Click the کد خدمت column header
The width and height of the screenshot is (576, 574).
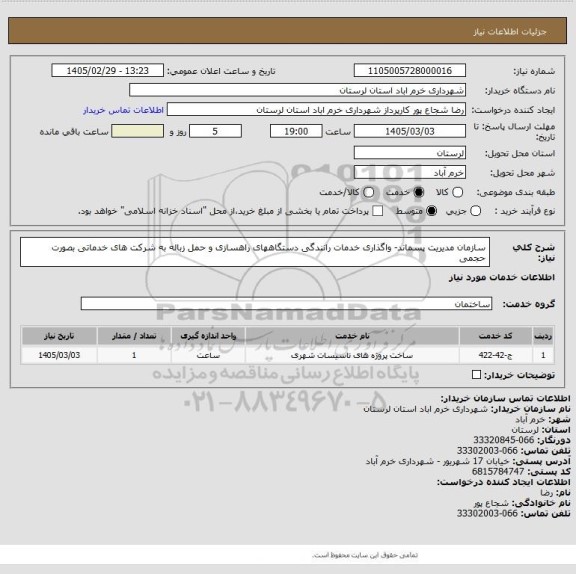click(496, 336)
